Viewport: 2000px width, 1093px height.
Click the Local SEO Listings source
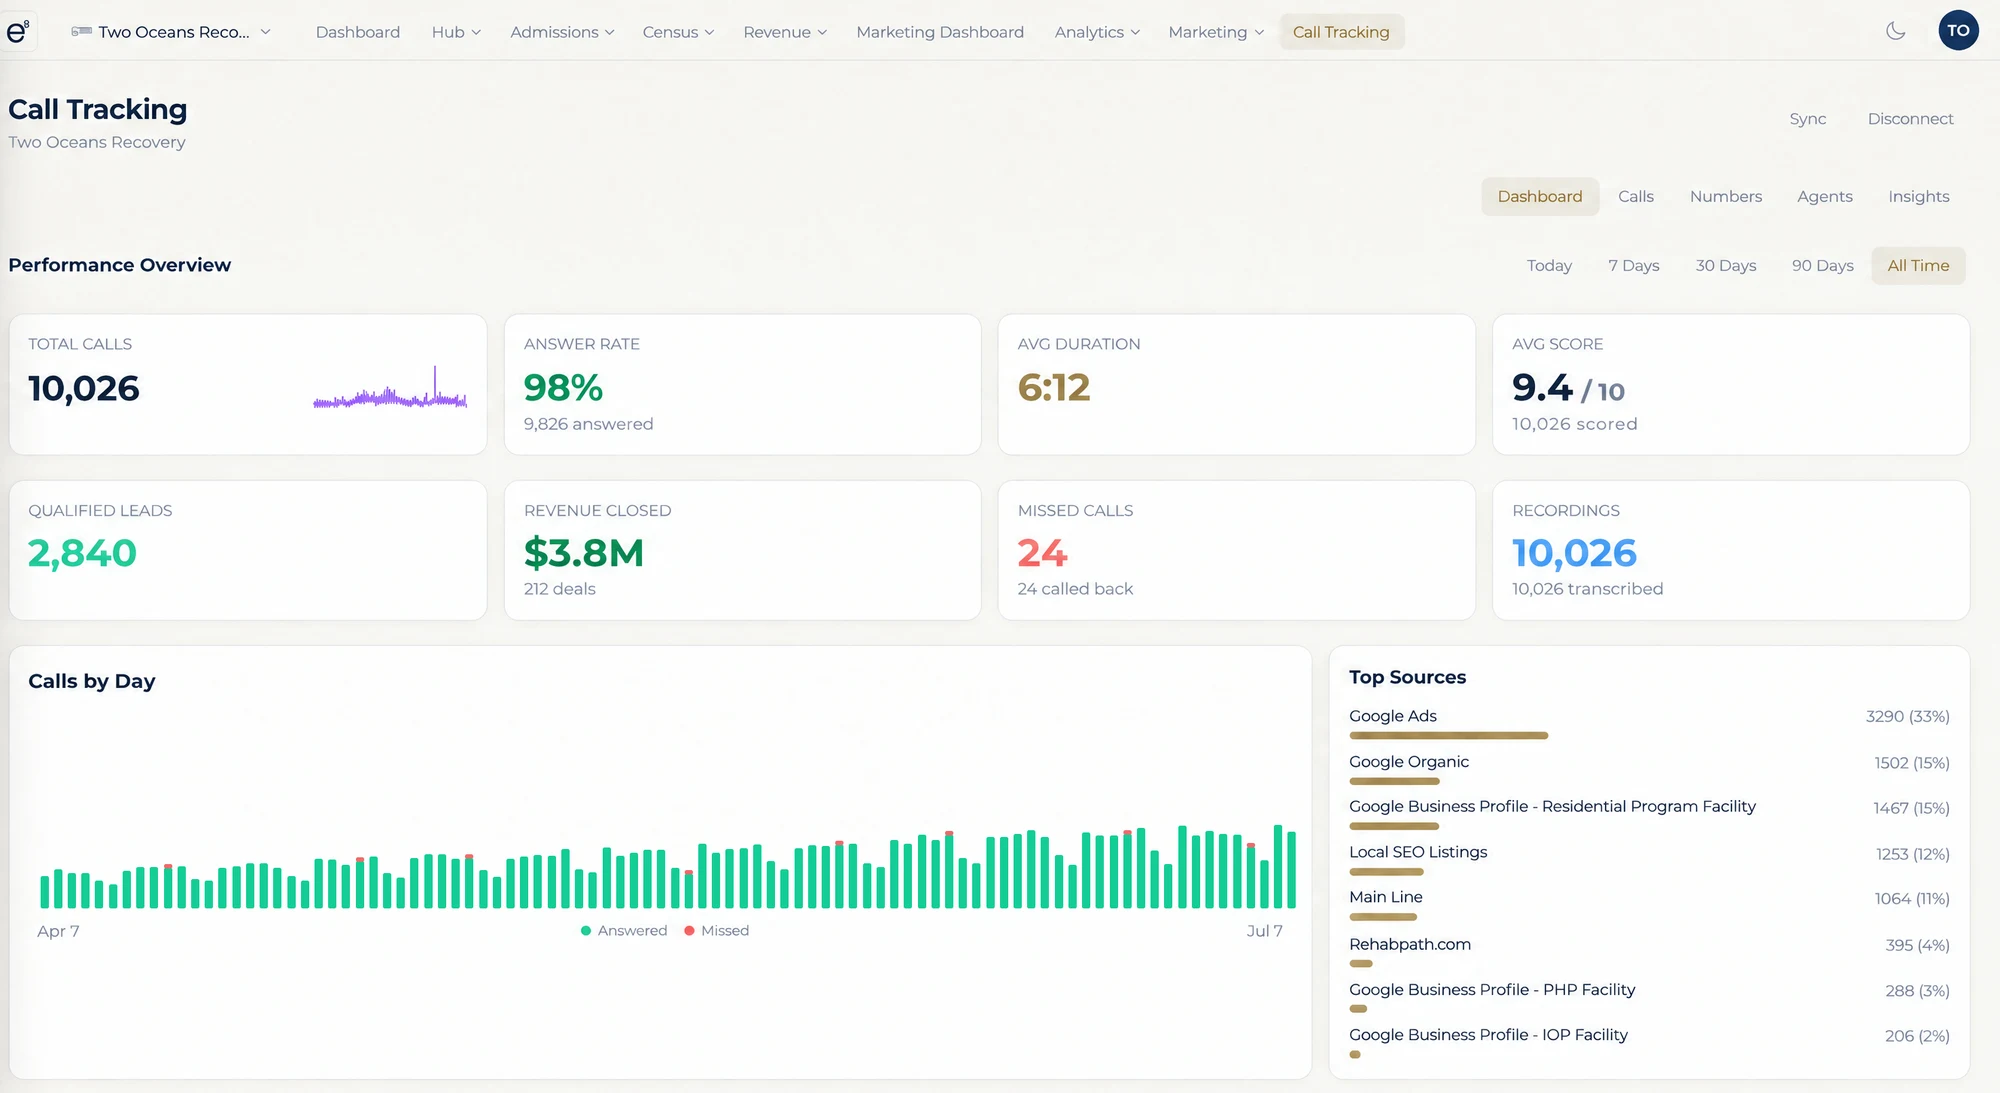(x=1417, y=852)
